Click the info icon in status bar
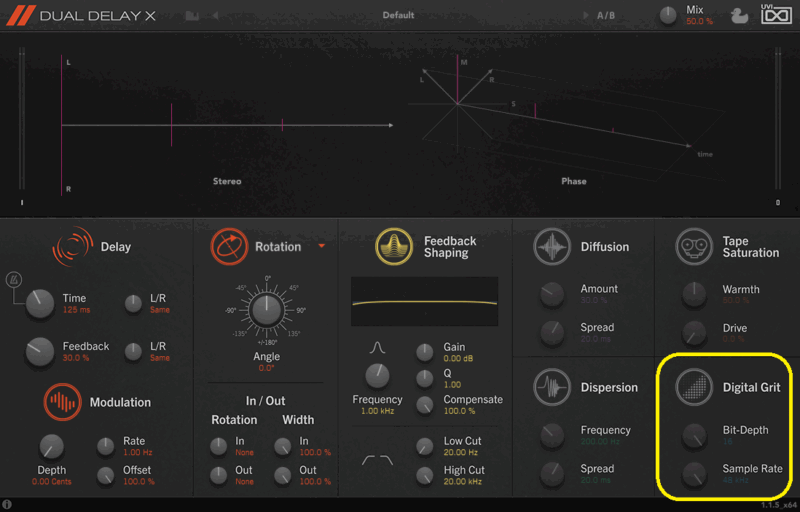Screen dimensions: 800x512 7,505
